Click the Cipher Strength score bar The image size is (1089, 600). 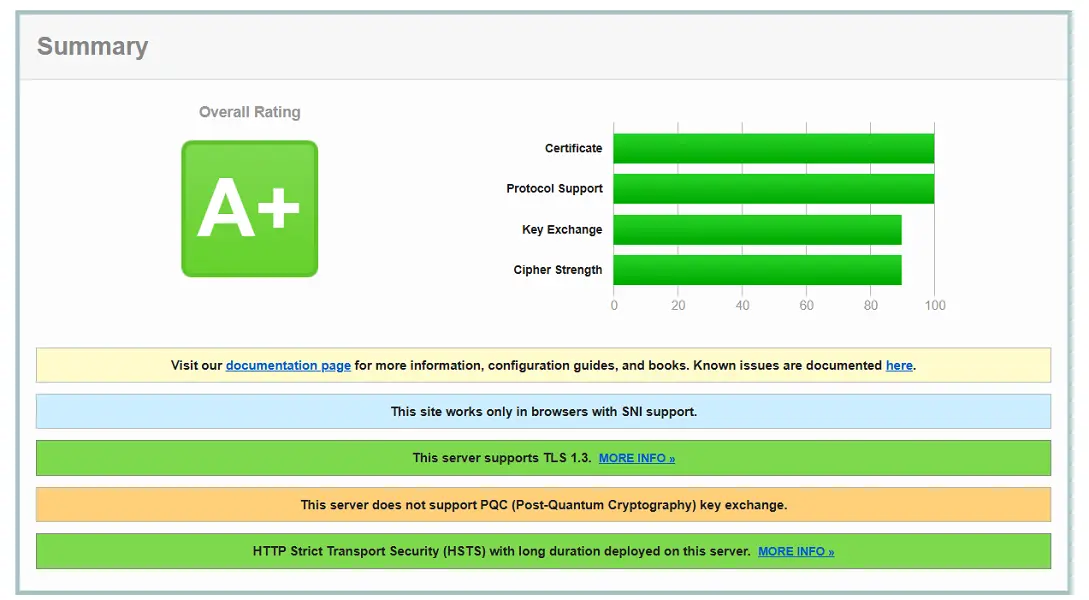757,270
